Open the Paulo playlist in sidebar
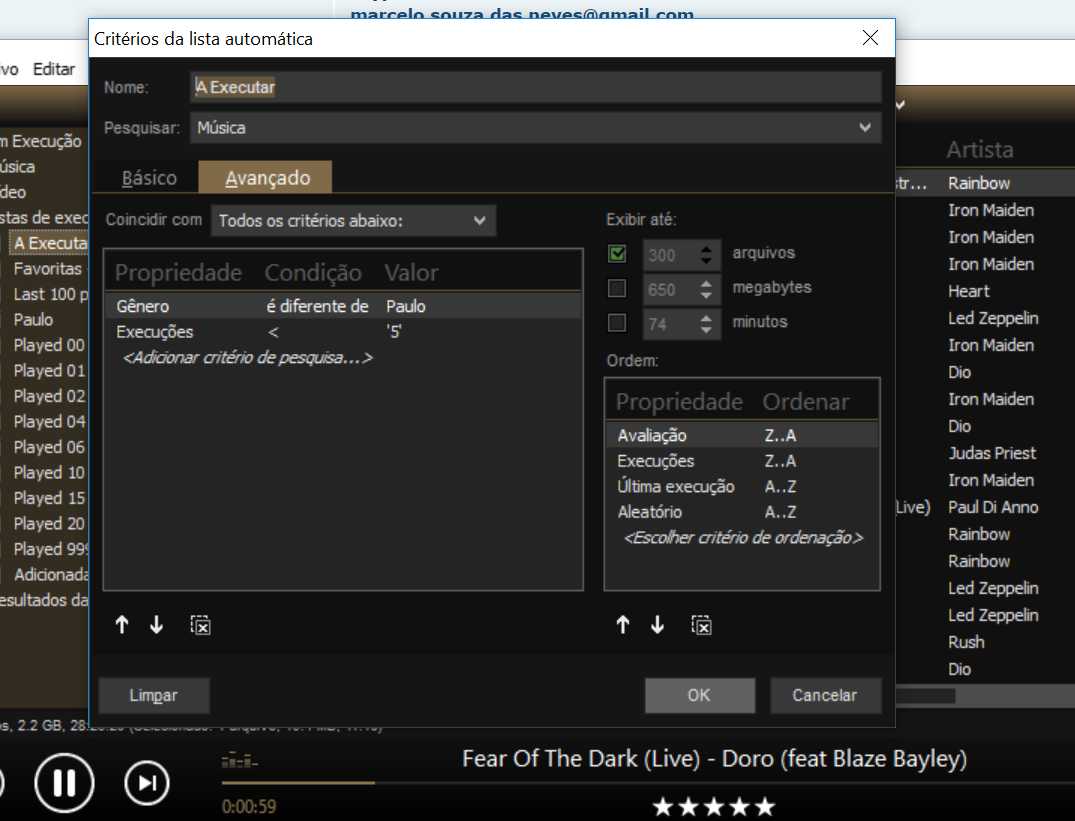The height and width of the screenshot is (821, 1075). [33, 319]
